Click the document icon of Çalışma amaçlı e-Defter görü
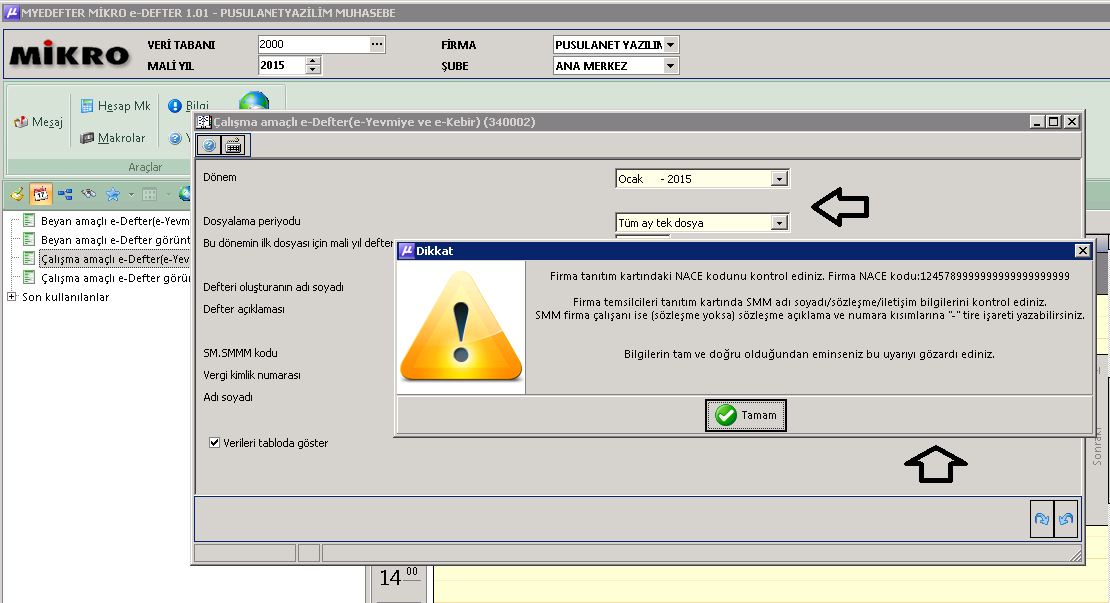The height and width of the screenshot is (603, 1110). 29,277
